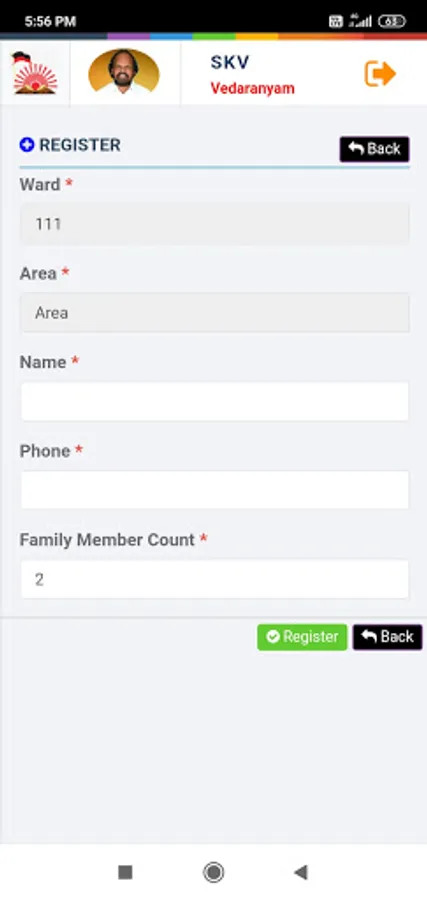427x900 pixels.
Task: Click the blue plus icon beside REGISTER
Action: 27,145
